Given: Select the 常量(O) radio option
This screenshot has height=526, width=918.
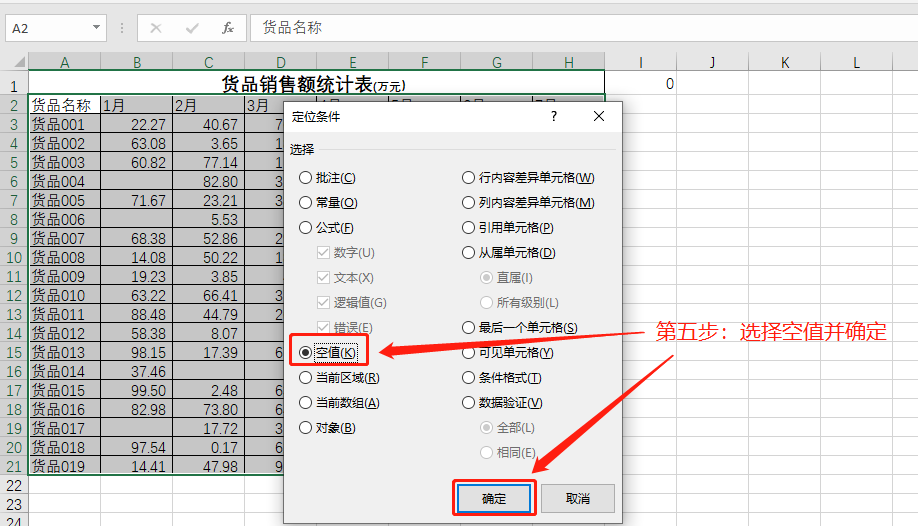Looking at the screenshot, I should 328,203.
